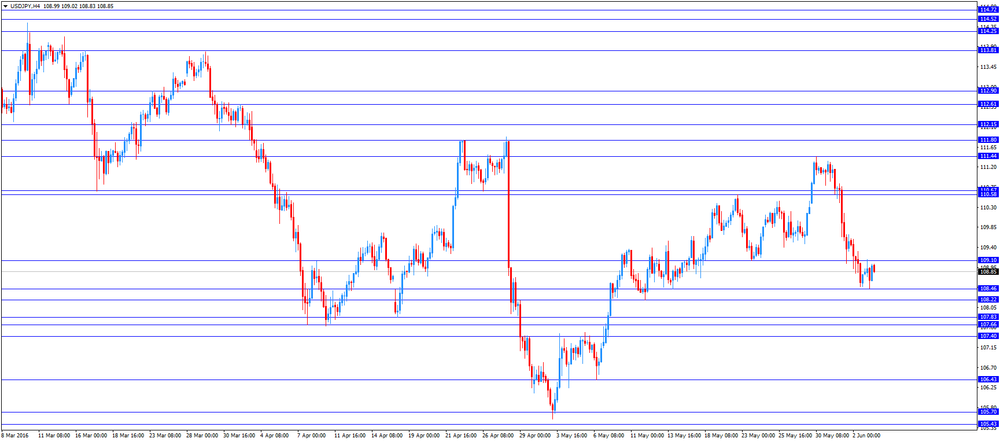This screenshot has height=442, width=1000.
Task: Select the 114.72 price level label
Action: point(989,10)
